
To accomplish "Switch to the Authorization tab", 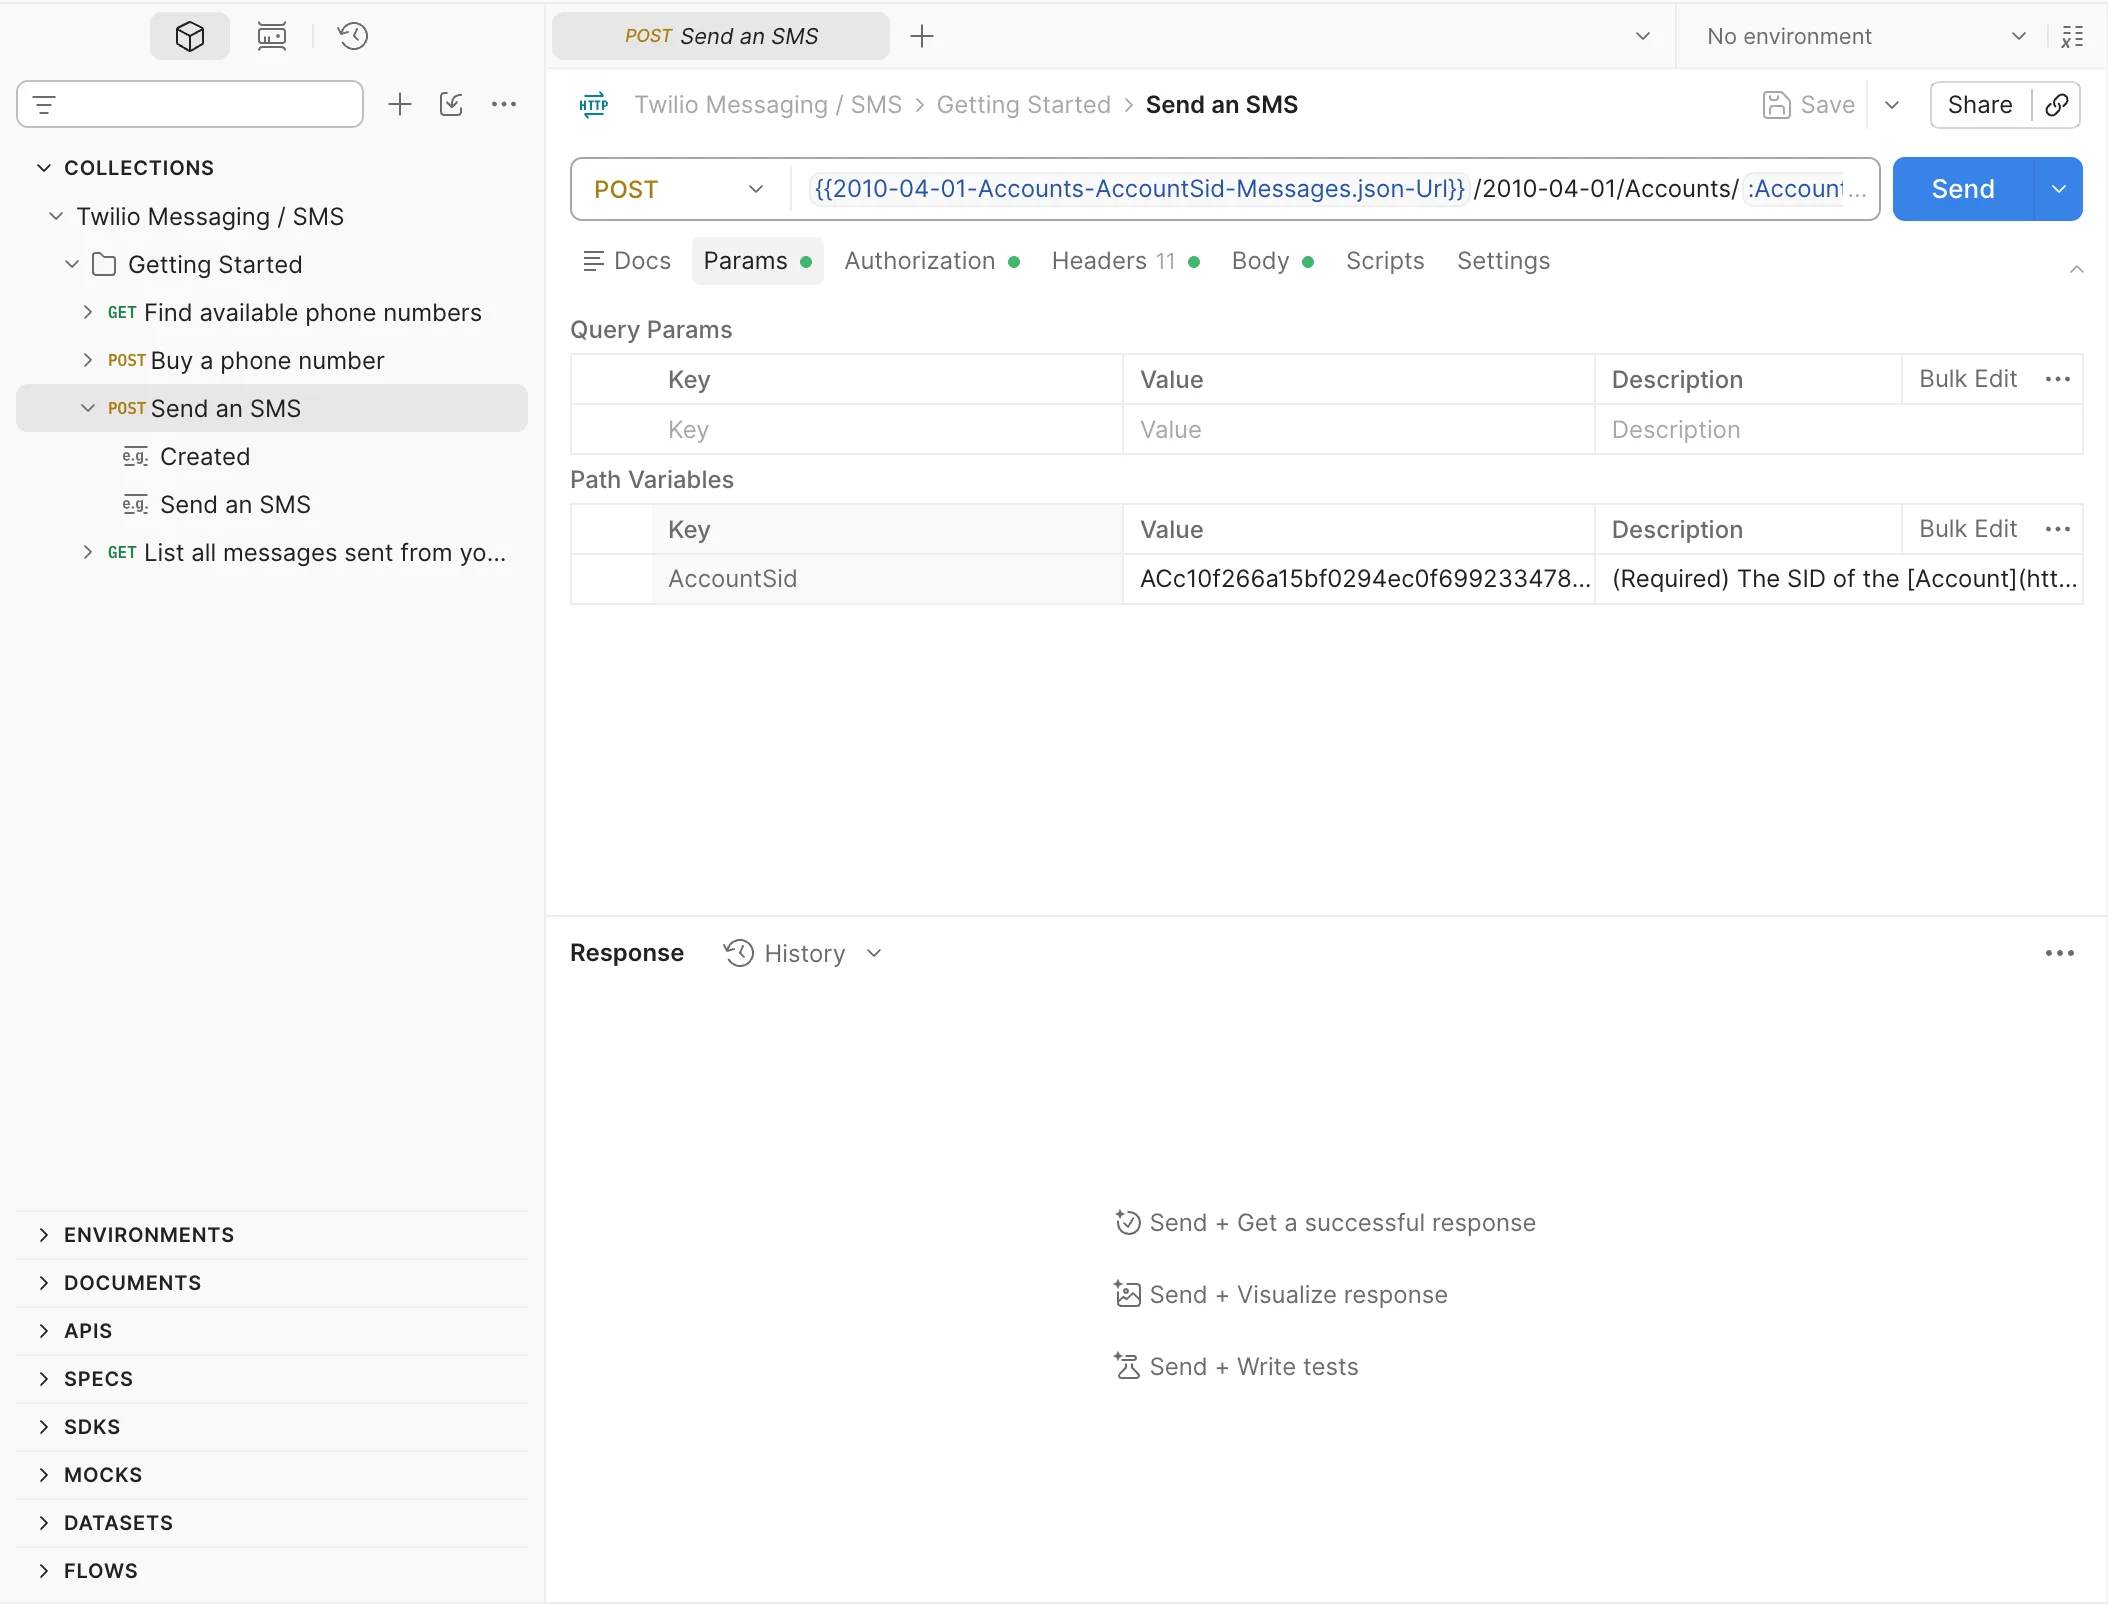I will click(932, 261).
